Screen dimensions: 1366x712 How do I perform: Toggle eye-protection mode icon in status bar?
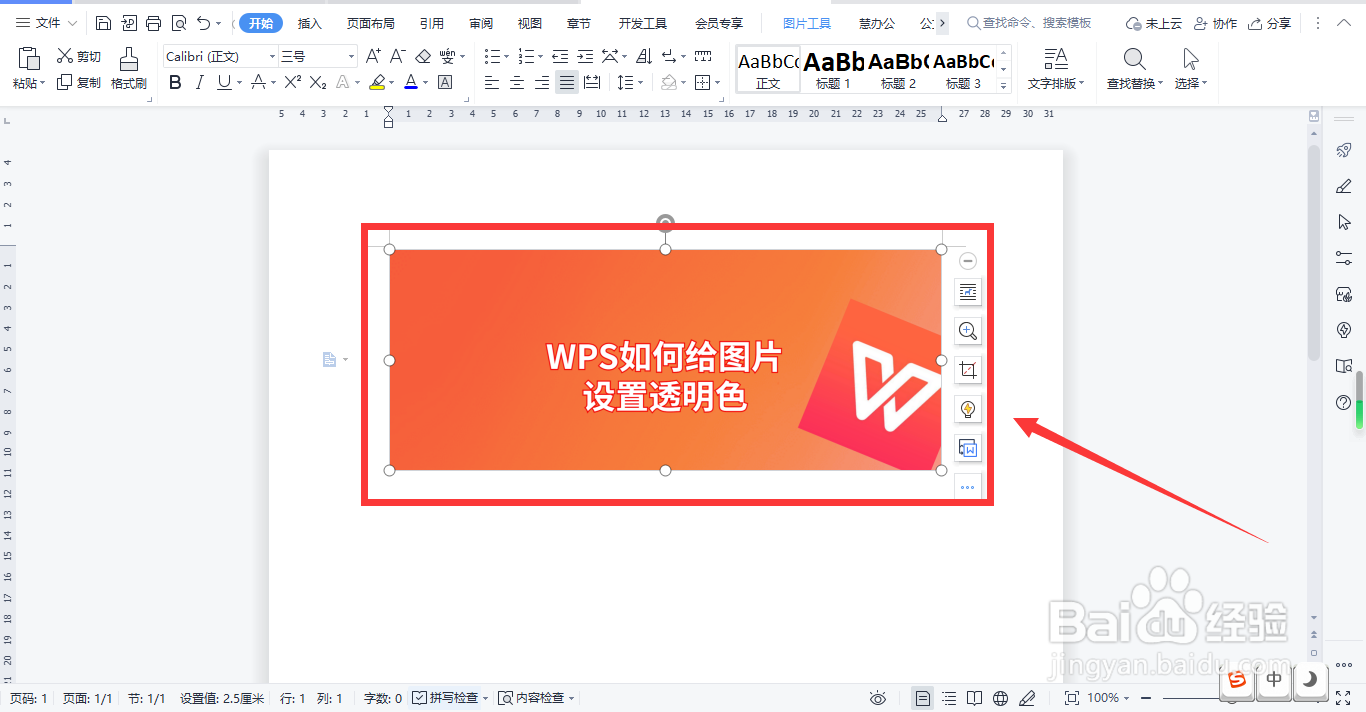(x=878, y=698)
